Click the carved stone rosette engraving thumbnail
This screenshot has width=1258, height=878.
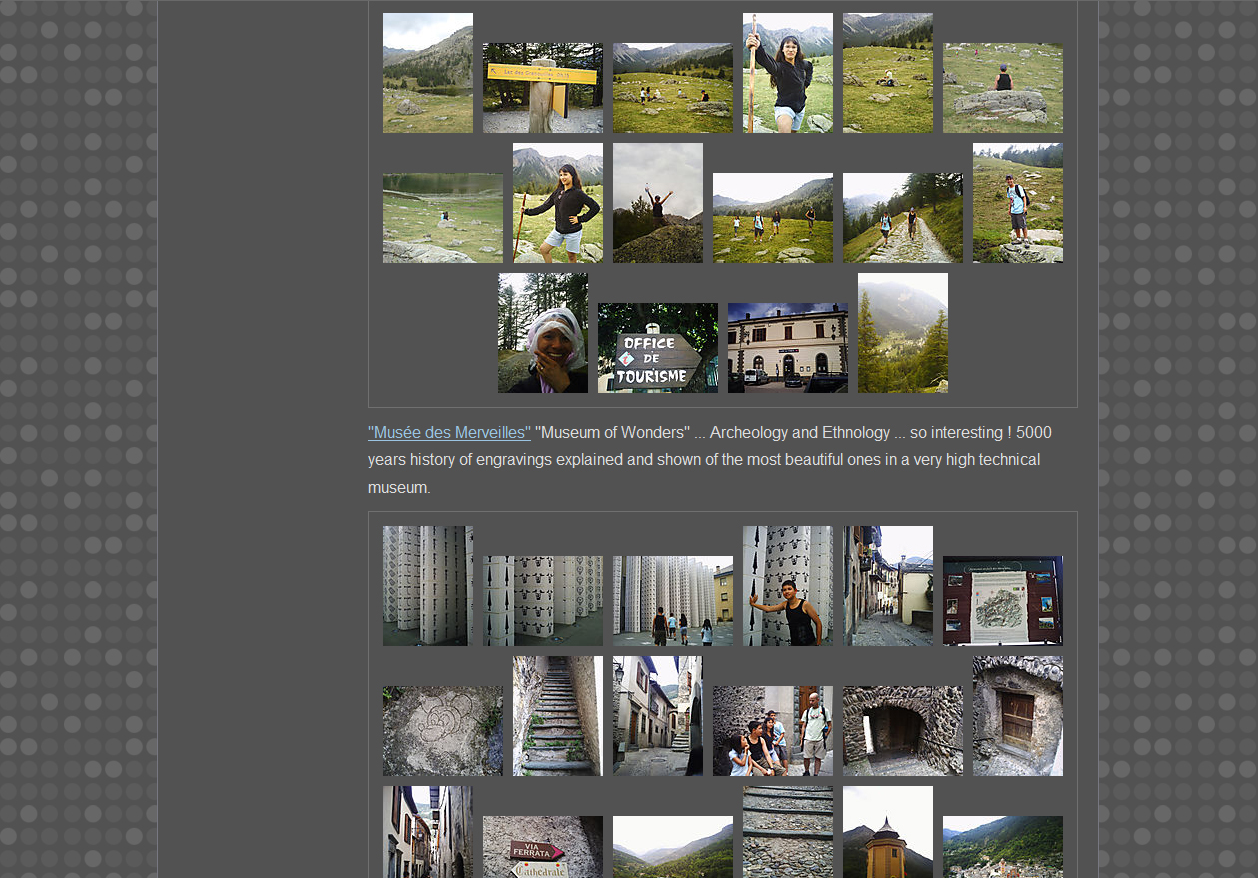click(x=442, y=731)
